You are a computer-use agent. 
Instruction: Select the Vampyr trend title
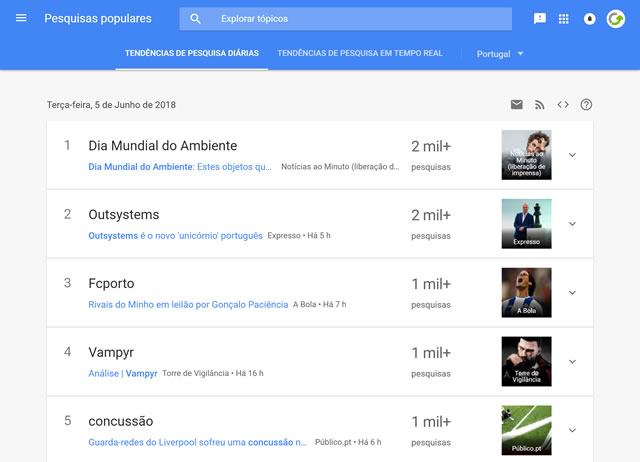click(111, 353)
